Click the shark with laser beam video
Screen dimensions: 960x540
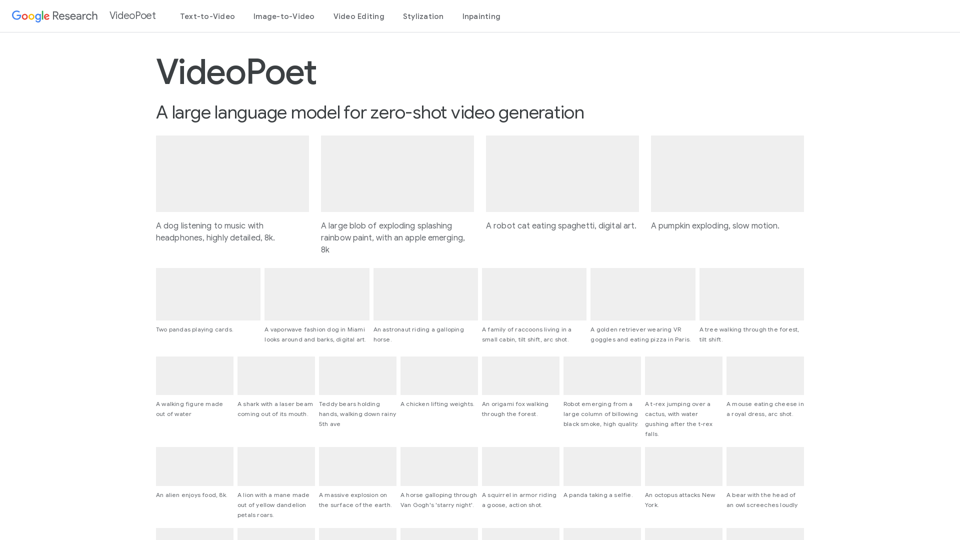[x=276, y=376]
